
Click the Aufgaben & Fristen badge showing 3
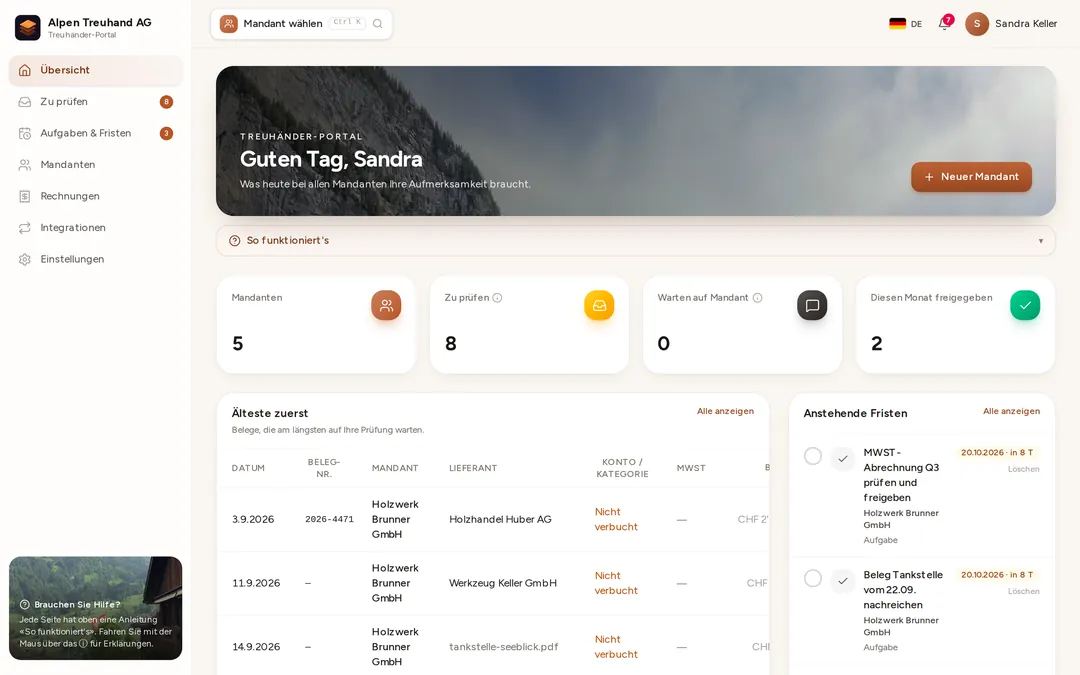pos(166,134)
